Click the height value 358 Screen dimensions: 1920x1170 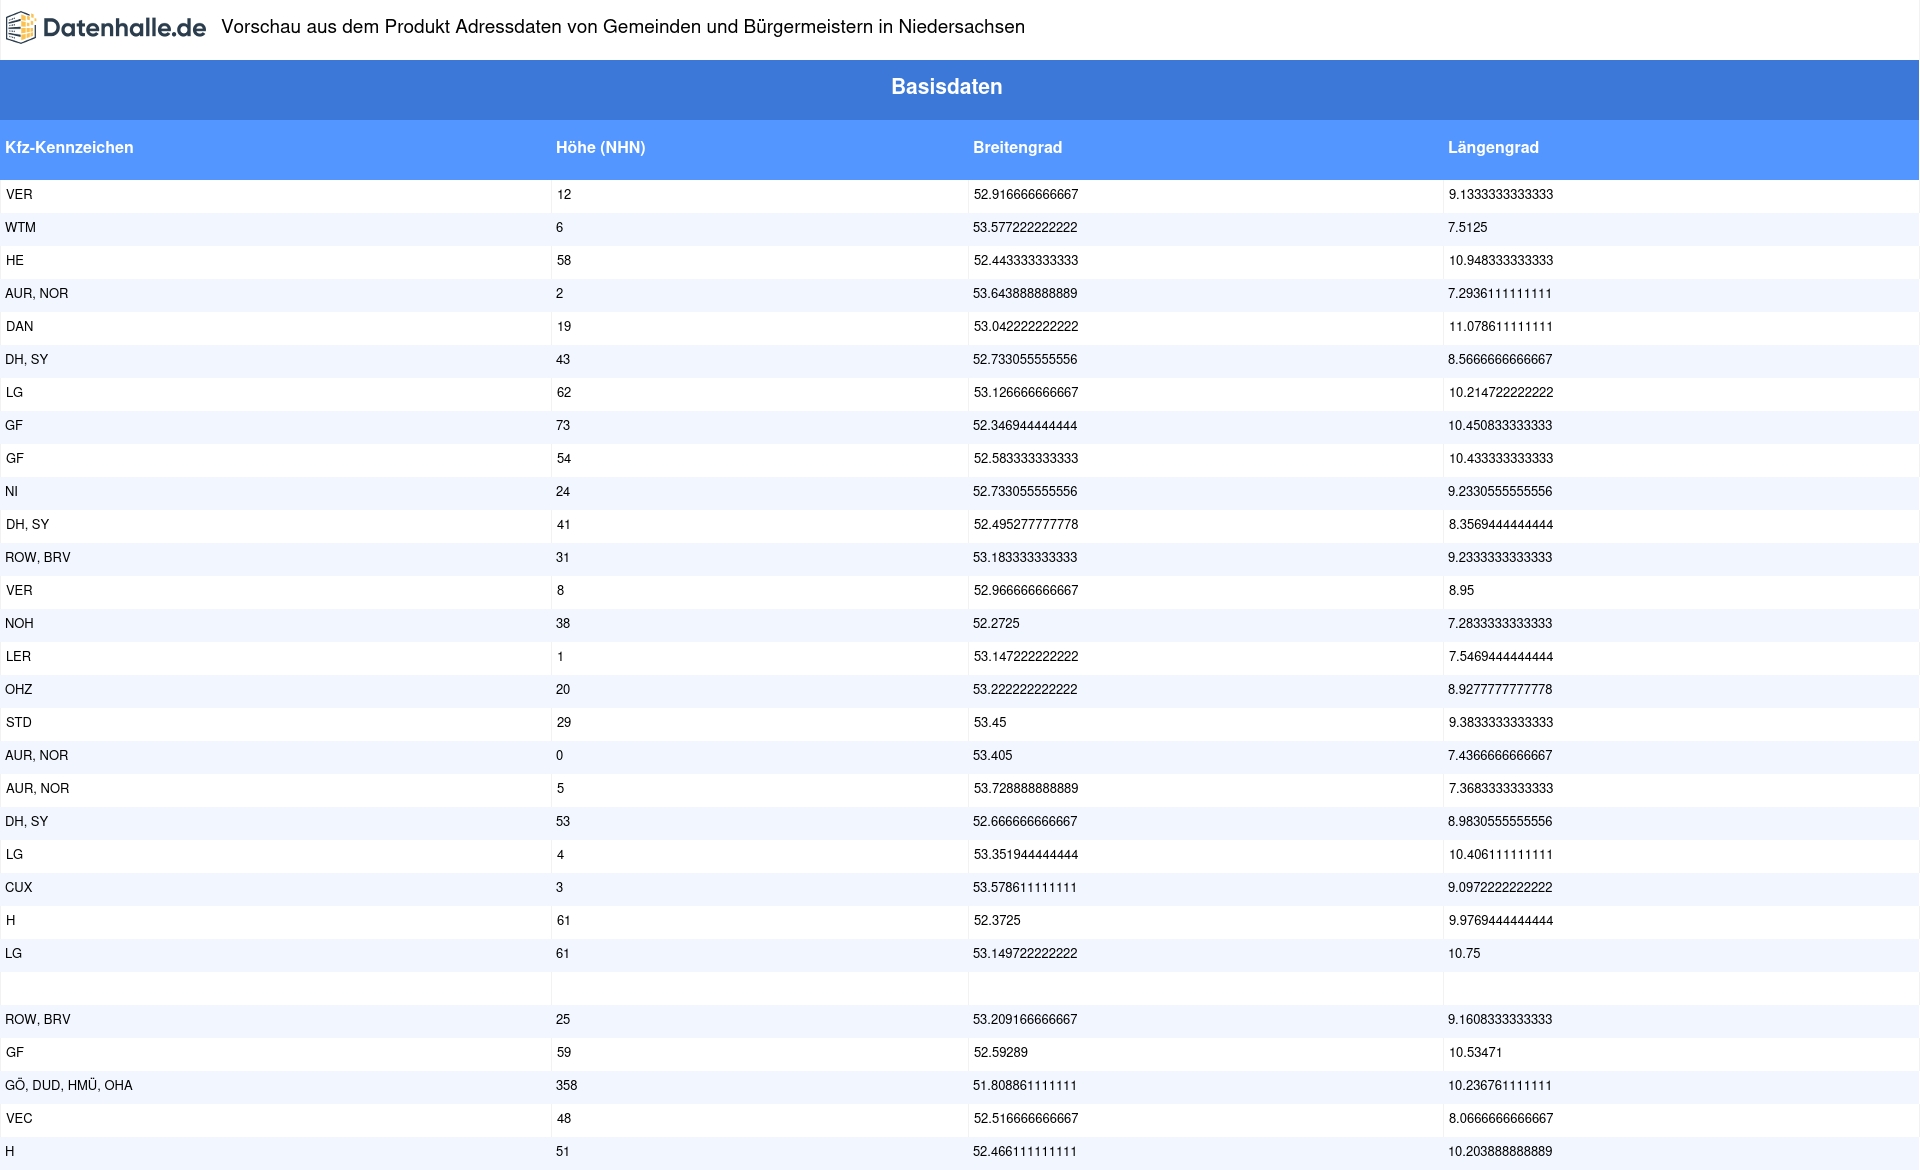pyautogui.click(x=567, y=1086)
